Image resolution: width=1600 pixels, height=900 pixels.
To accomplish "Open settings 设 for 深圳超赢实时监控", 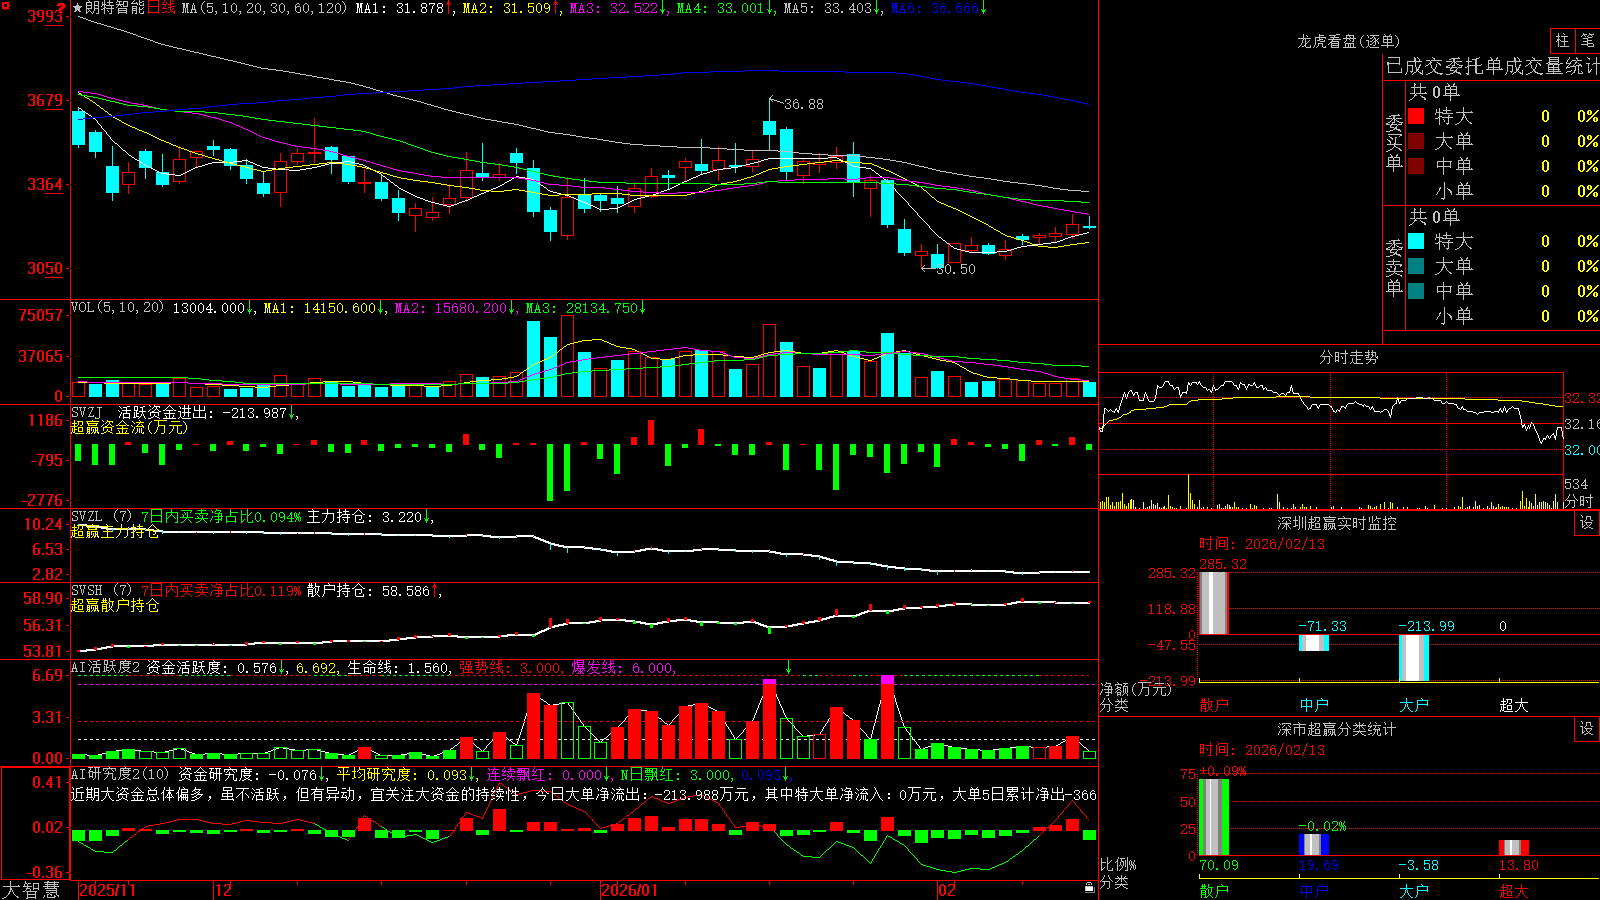I will (1586, 523).
